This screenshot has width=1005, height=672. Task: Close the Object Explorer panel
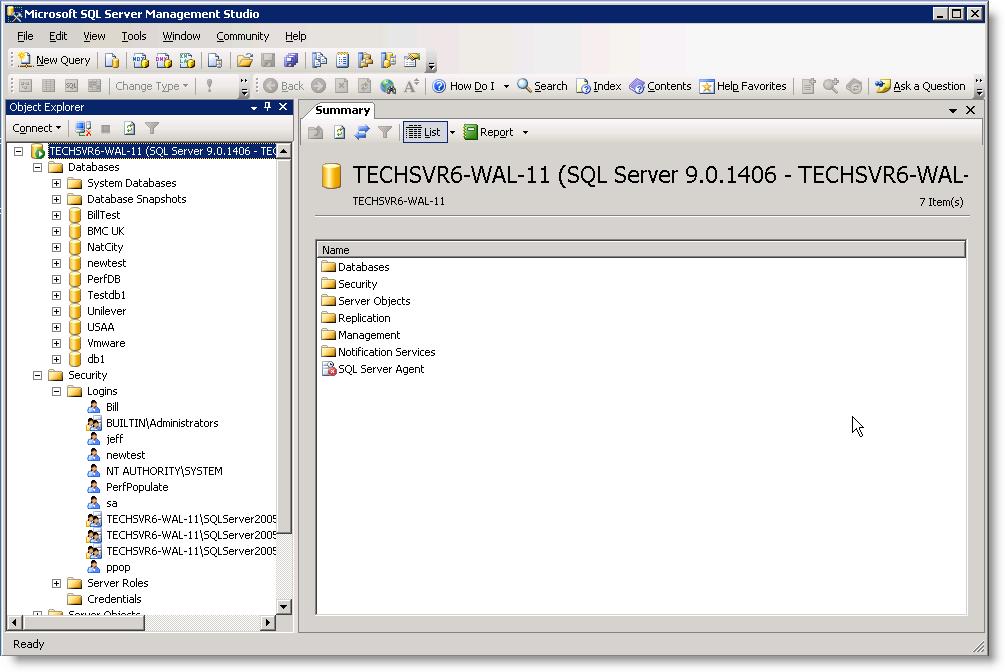[x=283, y=107]
